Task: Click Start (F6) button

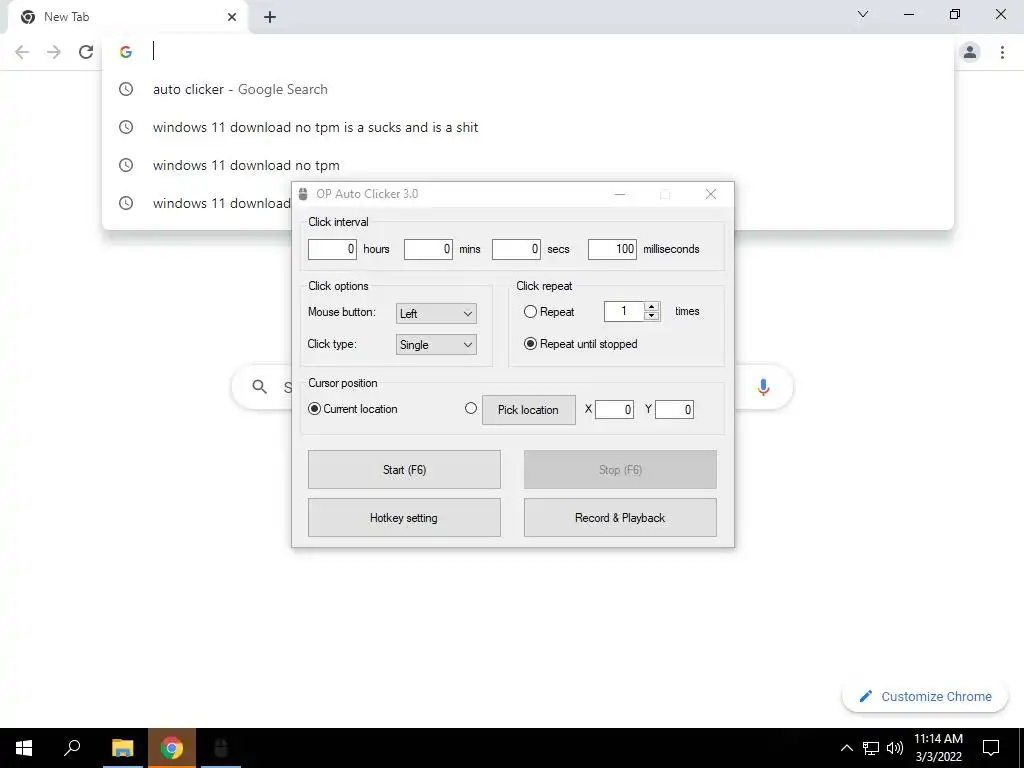Action: point(404,470)
